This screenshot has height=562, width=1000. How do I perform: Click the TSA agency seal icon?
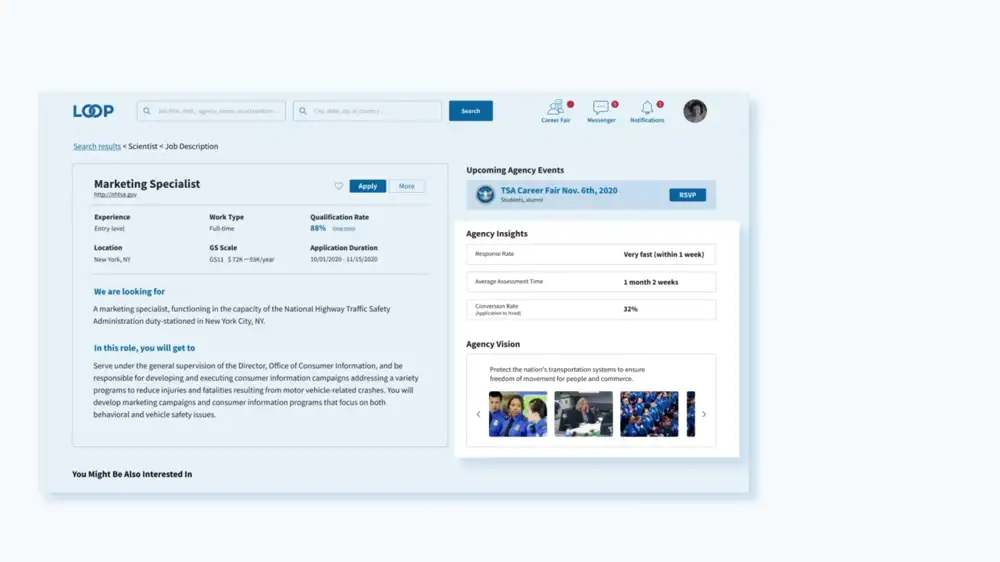pyautogui.click(x=485, y=195)
